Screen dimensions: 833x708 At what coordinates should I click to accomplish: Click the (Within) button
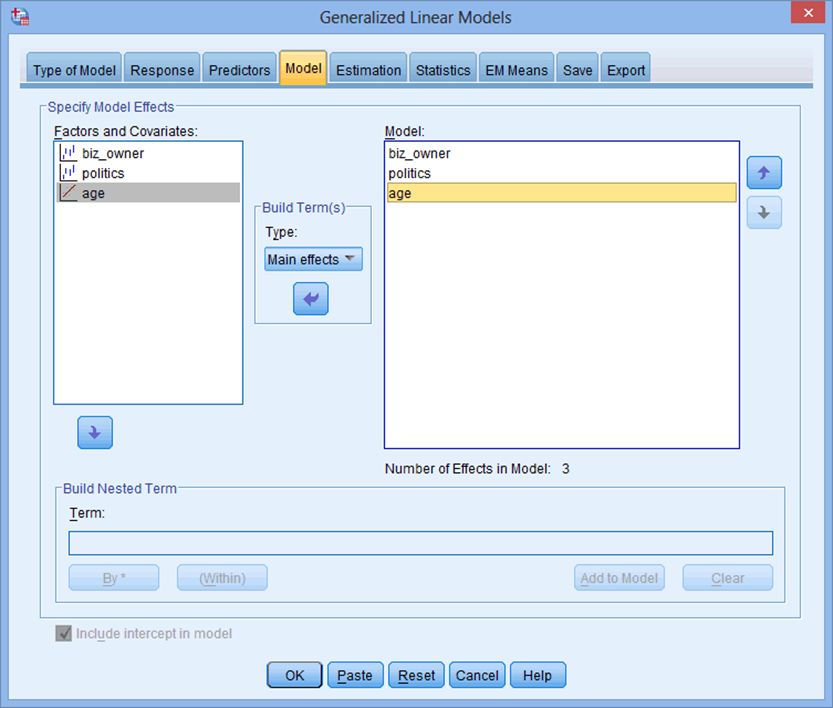coord(222,577)
